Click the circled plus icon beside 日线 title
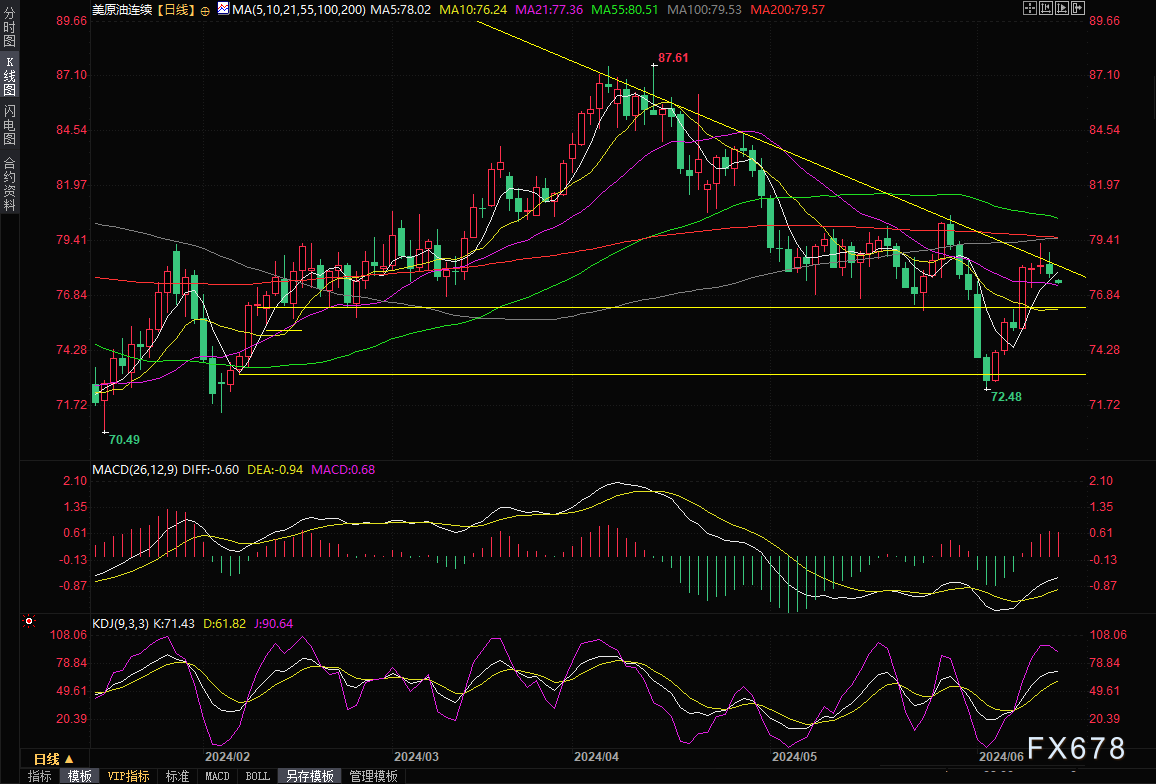 coord(205,10)
